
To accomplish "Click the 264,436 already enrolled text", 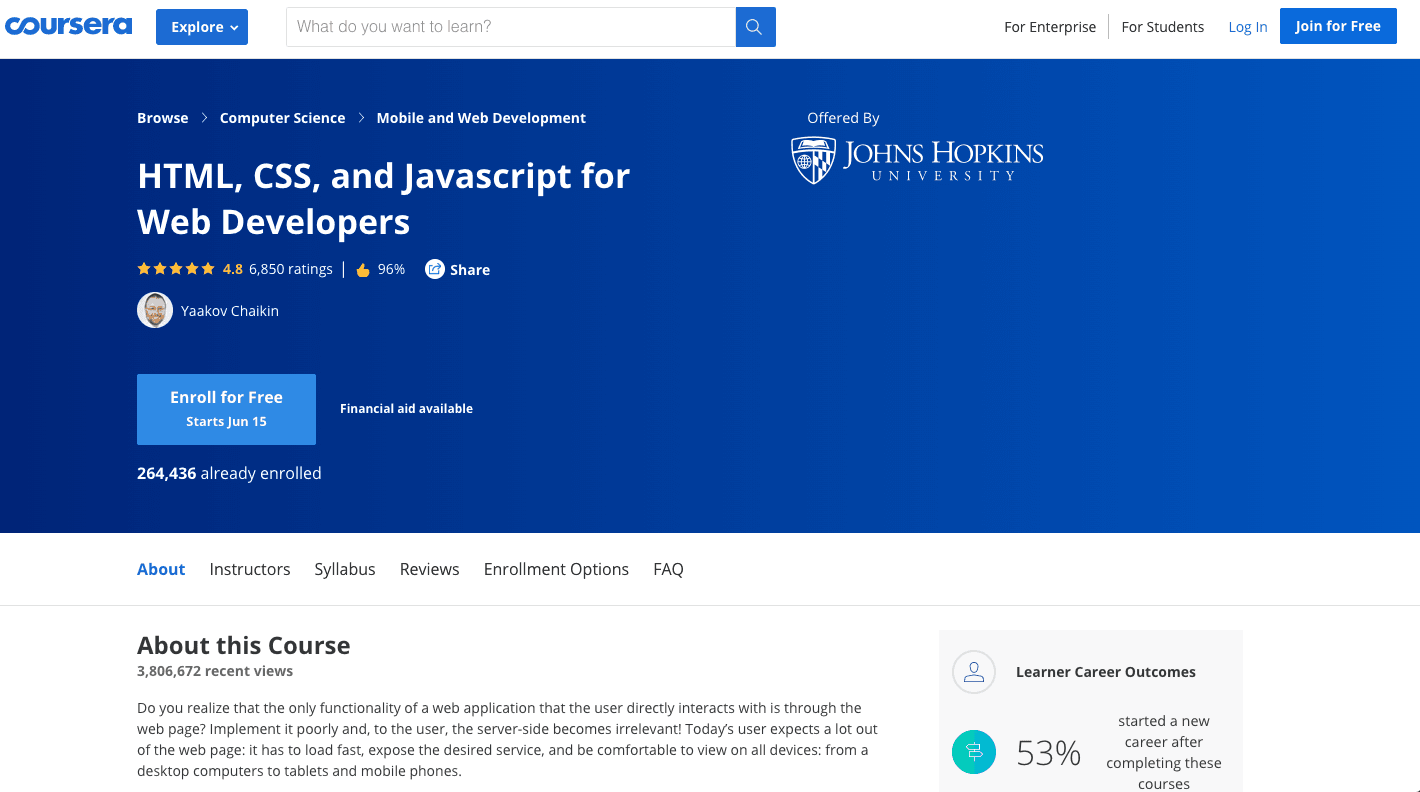I will pos(229,473).
